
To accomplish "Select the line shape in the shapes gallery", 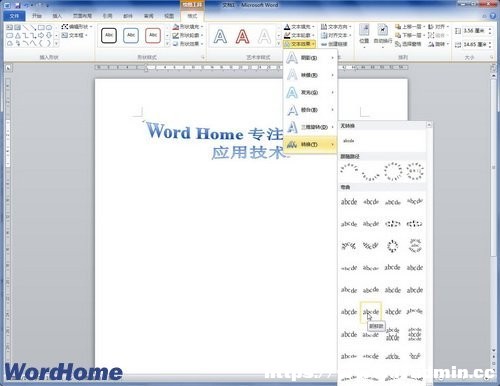I will pos(26,27).
